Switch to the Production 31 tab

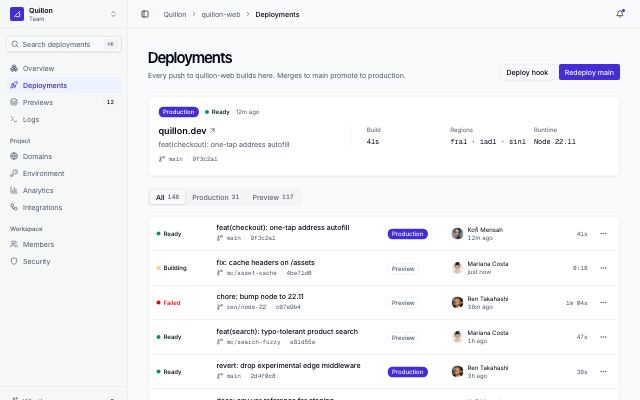point(215,197)
